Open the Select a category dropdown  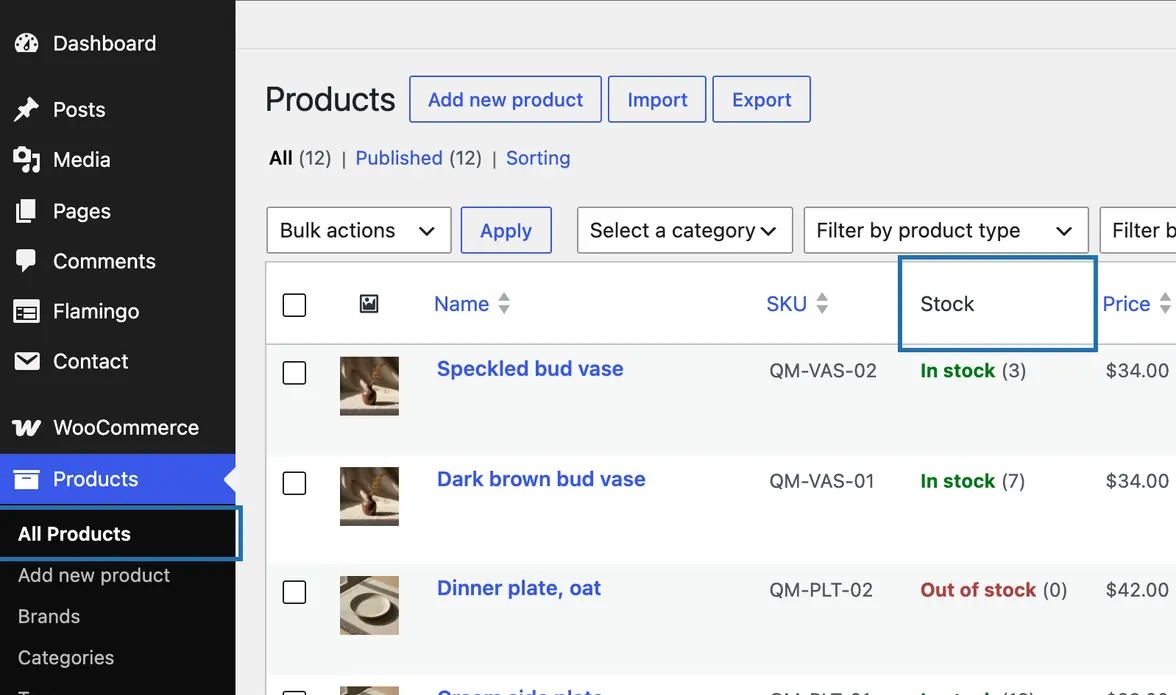(x=685, y=230)
